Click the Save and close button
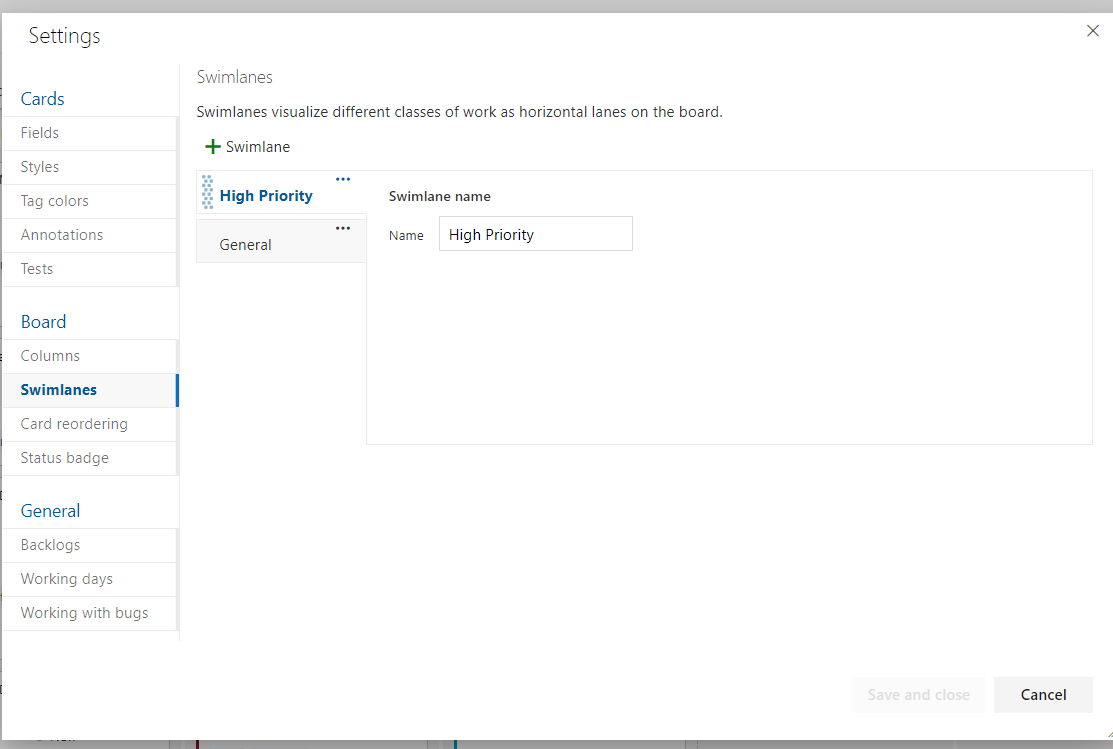1113x749 pixels. pos(919,695)
